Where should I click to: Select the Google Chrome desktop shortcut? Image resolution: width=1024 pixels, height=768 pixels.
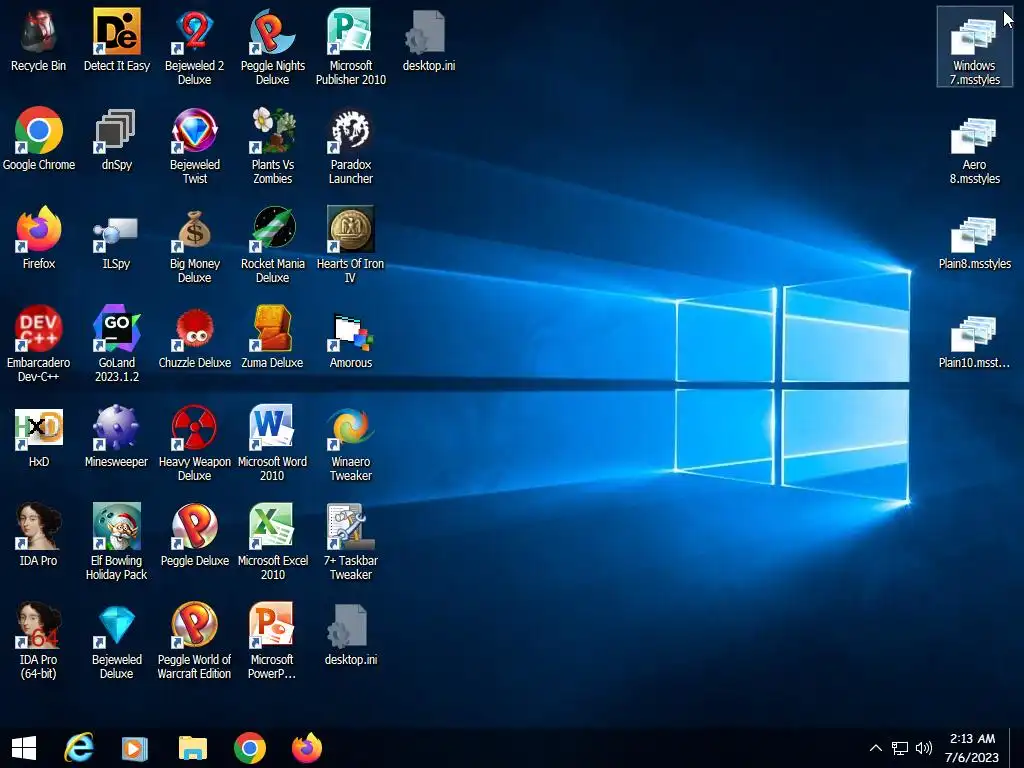39,139
